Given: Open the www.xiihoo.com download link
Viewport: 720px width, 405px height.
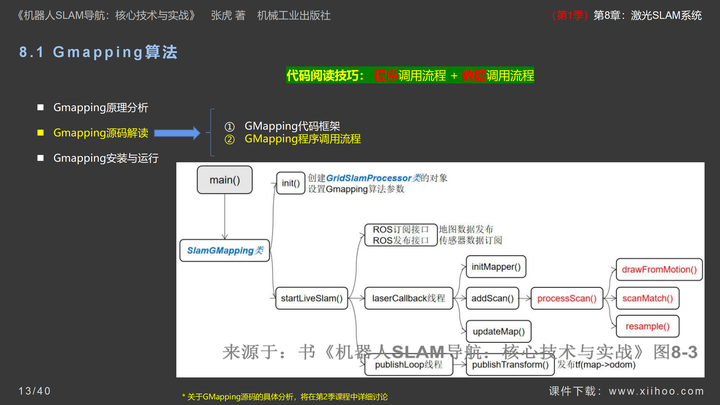Looking at the screenshot, I should [x=656, y=391].
